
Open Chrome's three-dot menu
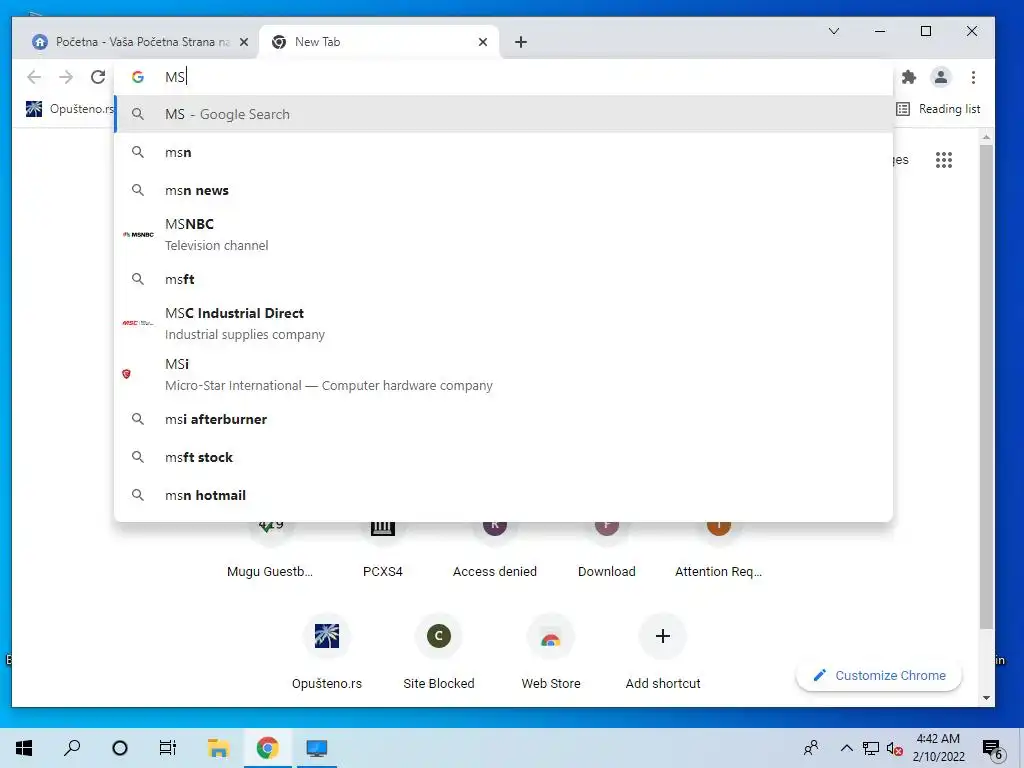pos(973,77)
